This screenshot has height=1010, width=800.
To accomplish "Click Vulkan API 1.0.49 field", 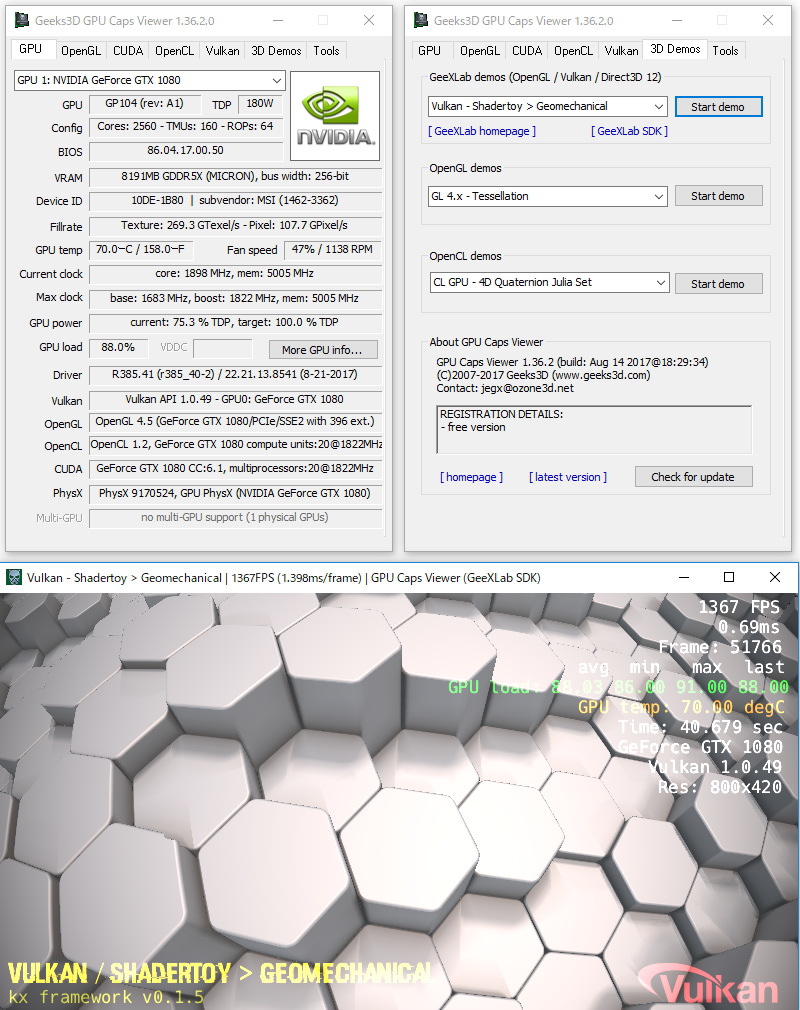I will pyautogui.click(x=236, y=400).
